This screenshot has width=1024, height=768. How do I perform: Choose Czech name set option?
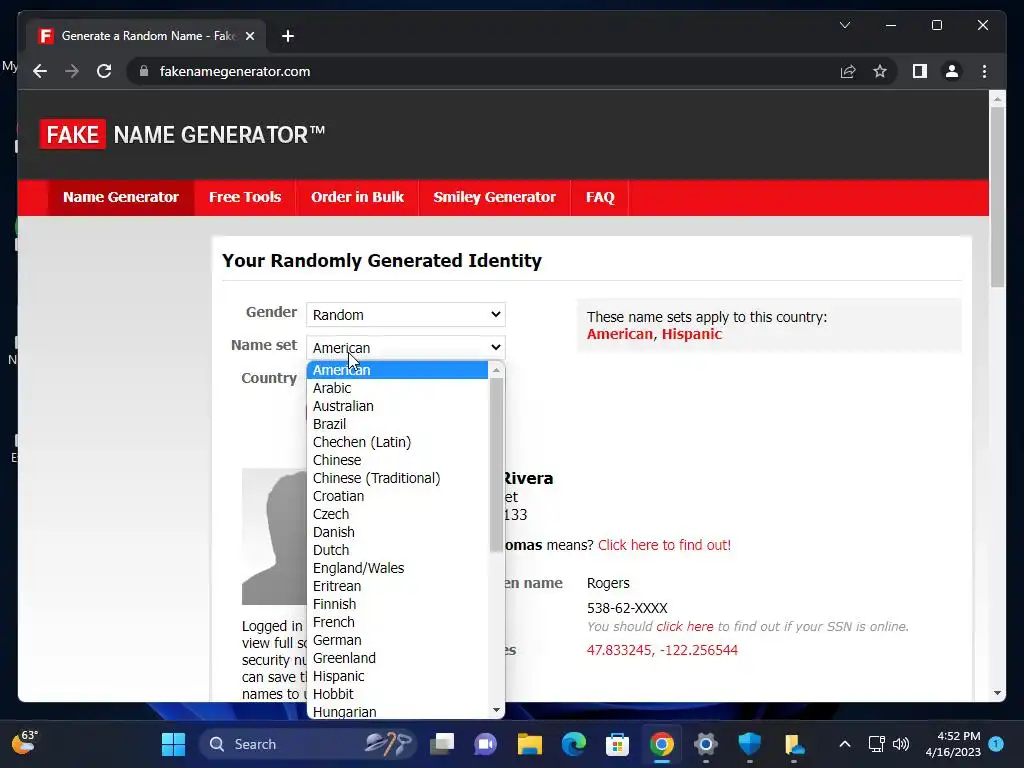[x=398, y=514]
